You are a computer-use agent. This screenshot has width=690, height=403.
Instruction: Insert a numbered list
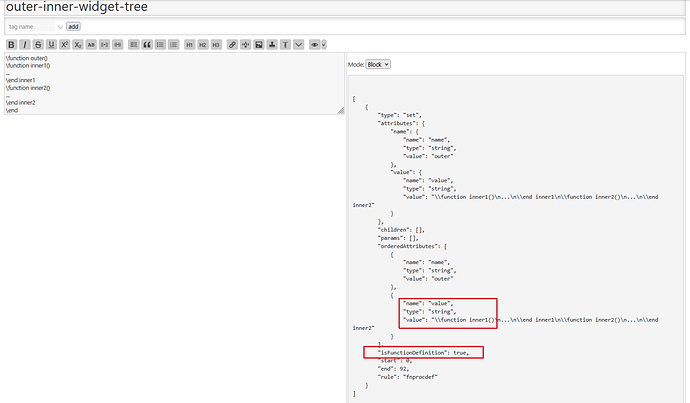click(173, 45)
